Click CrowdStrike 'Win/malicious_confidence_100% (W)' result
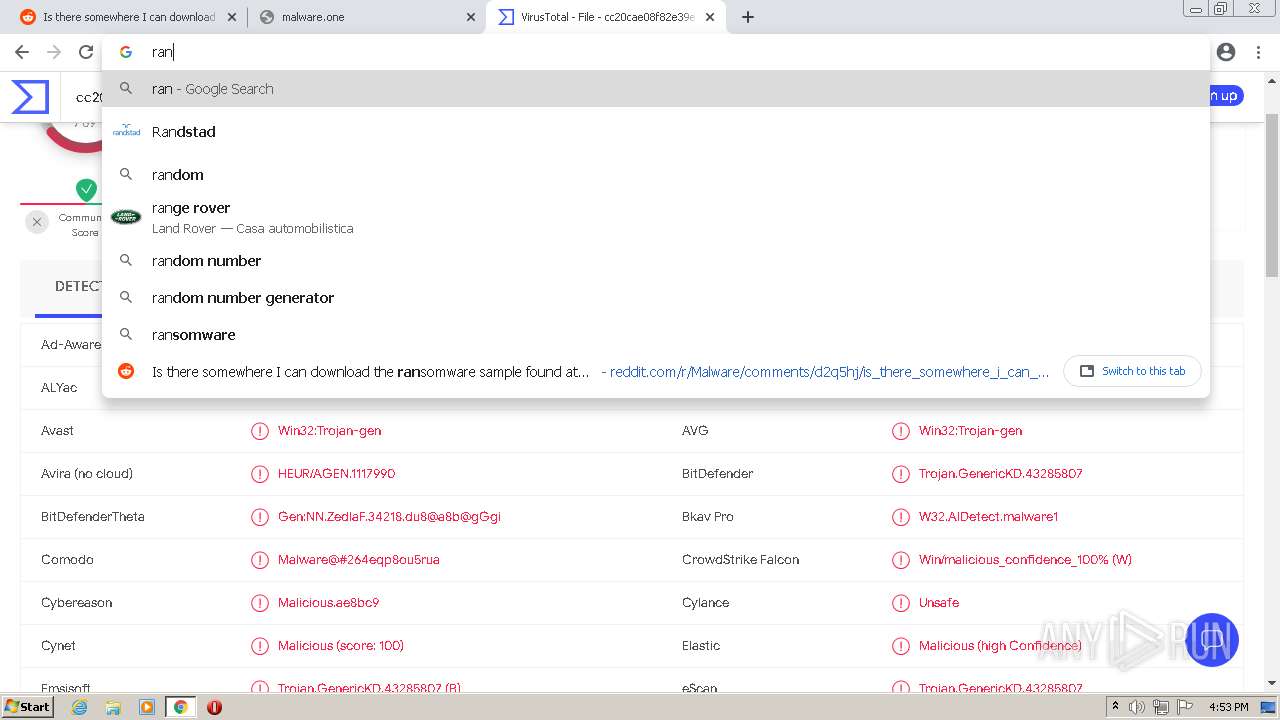 (1025, 560)
